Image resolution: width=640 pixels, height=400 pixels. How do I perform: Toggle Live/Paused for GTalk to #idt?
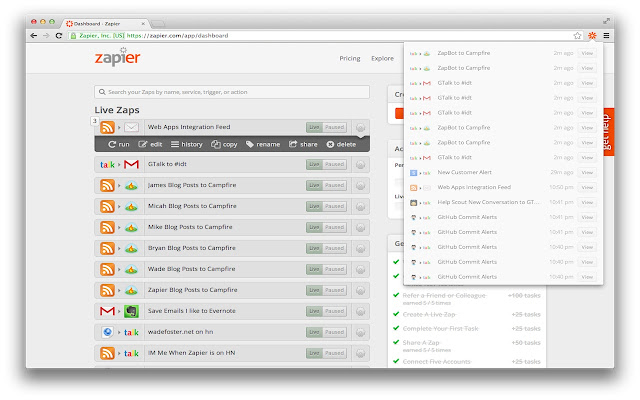327,164
